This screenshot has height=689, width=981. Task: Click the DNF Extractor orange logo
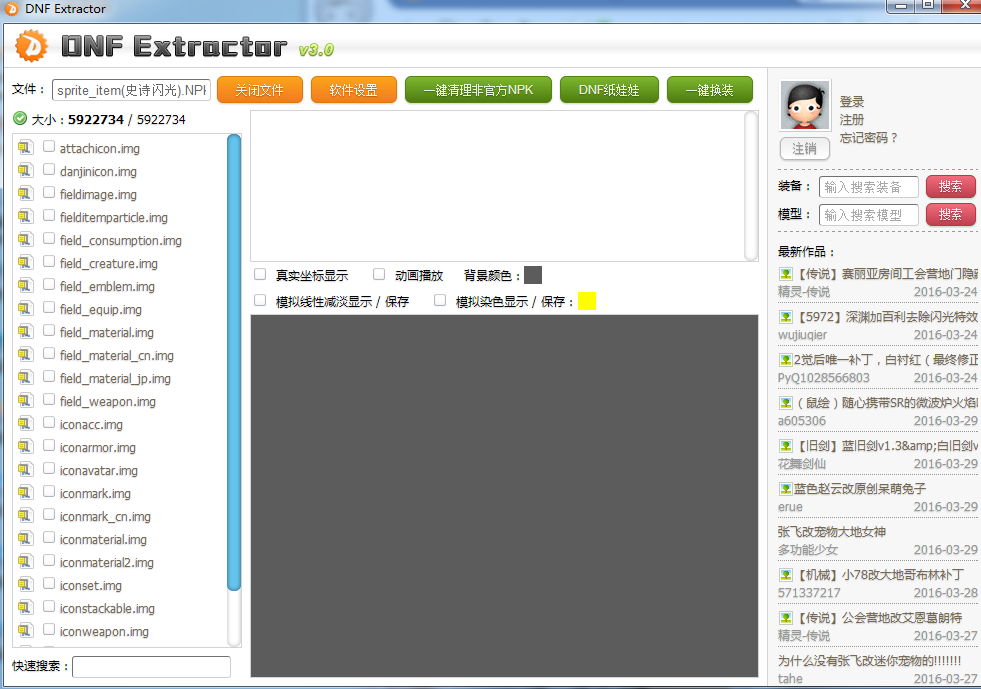pos(32,45)
